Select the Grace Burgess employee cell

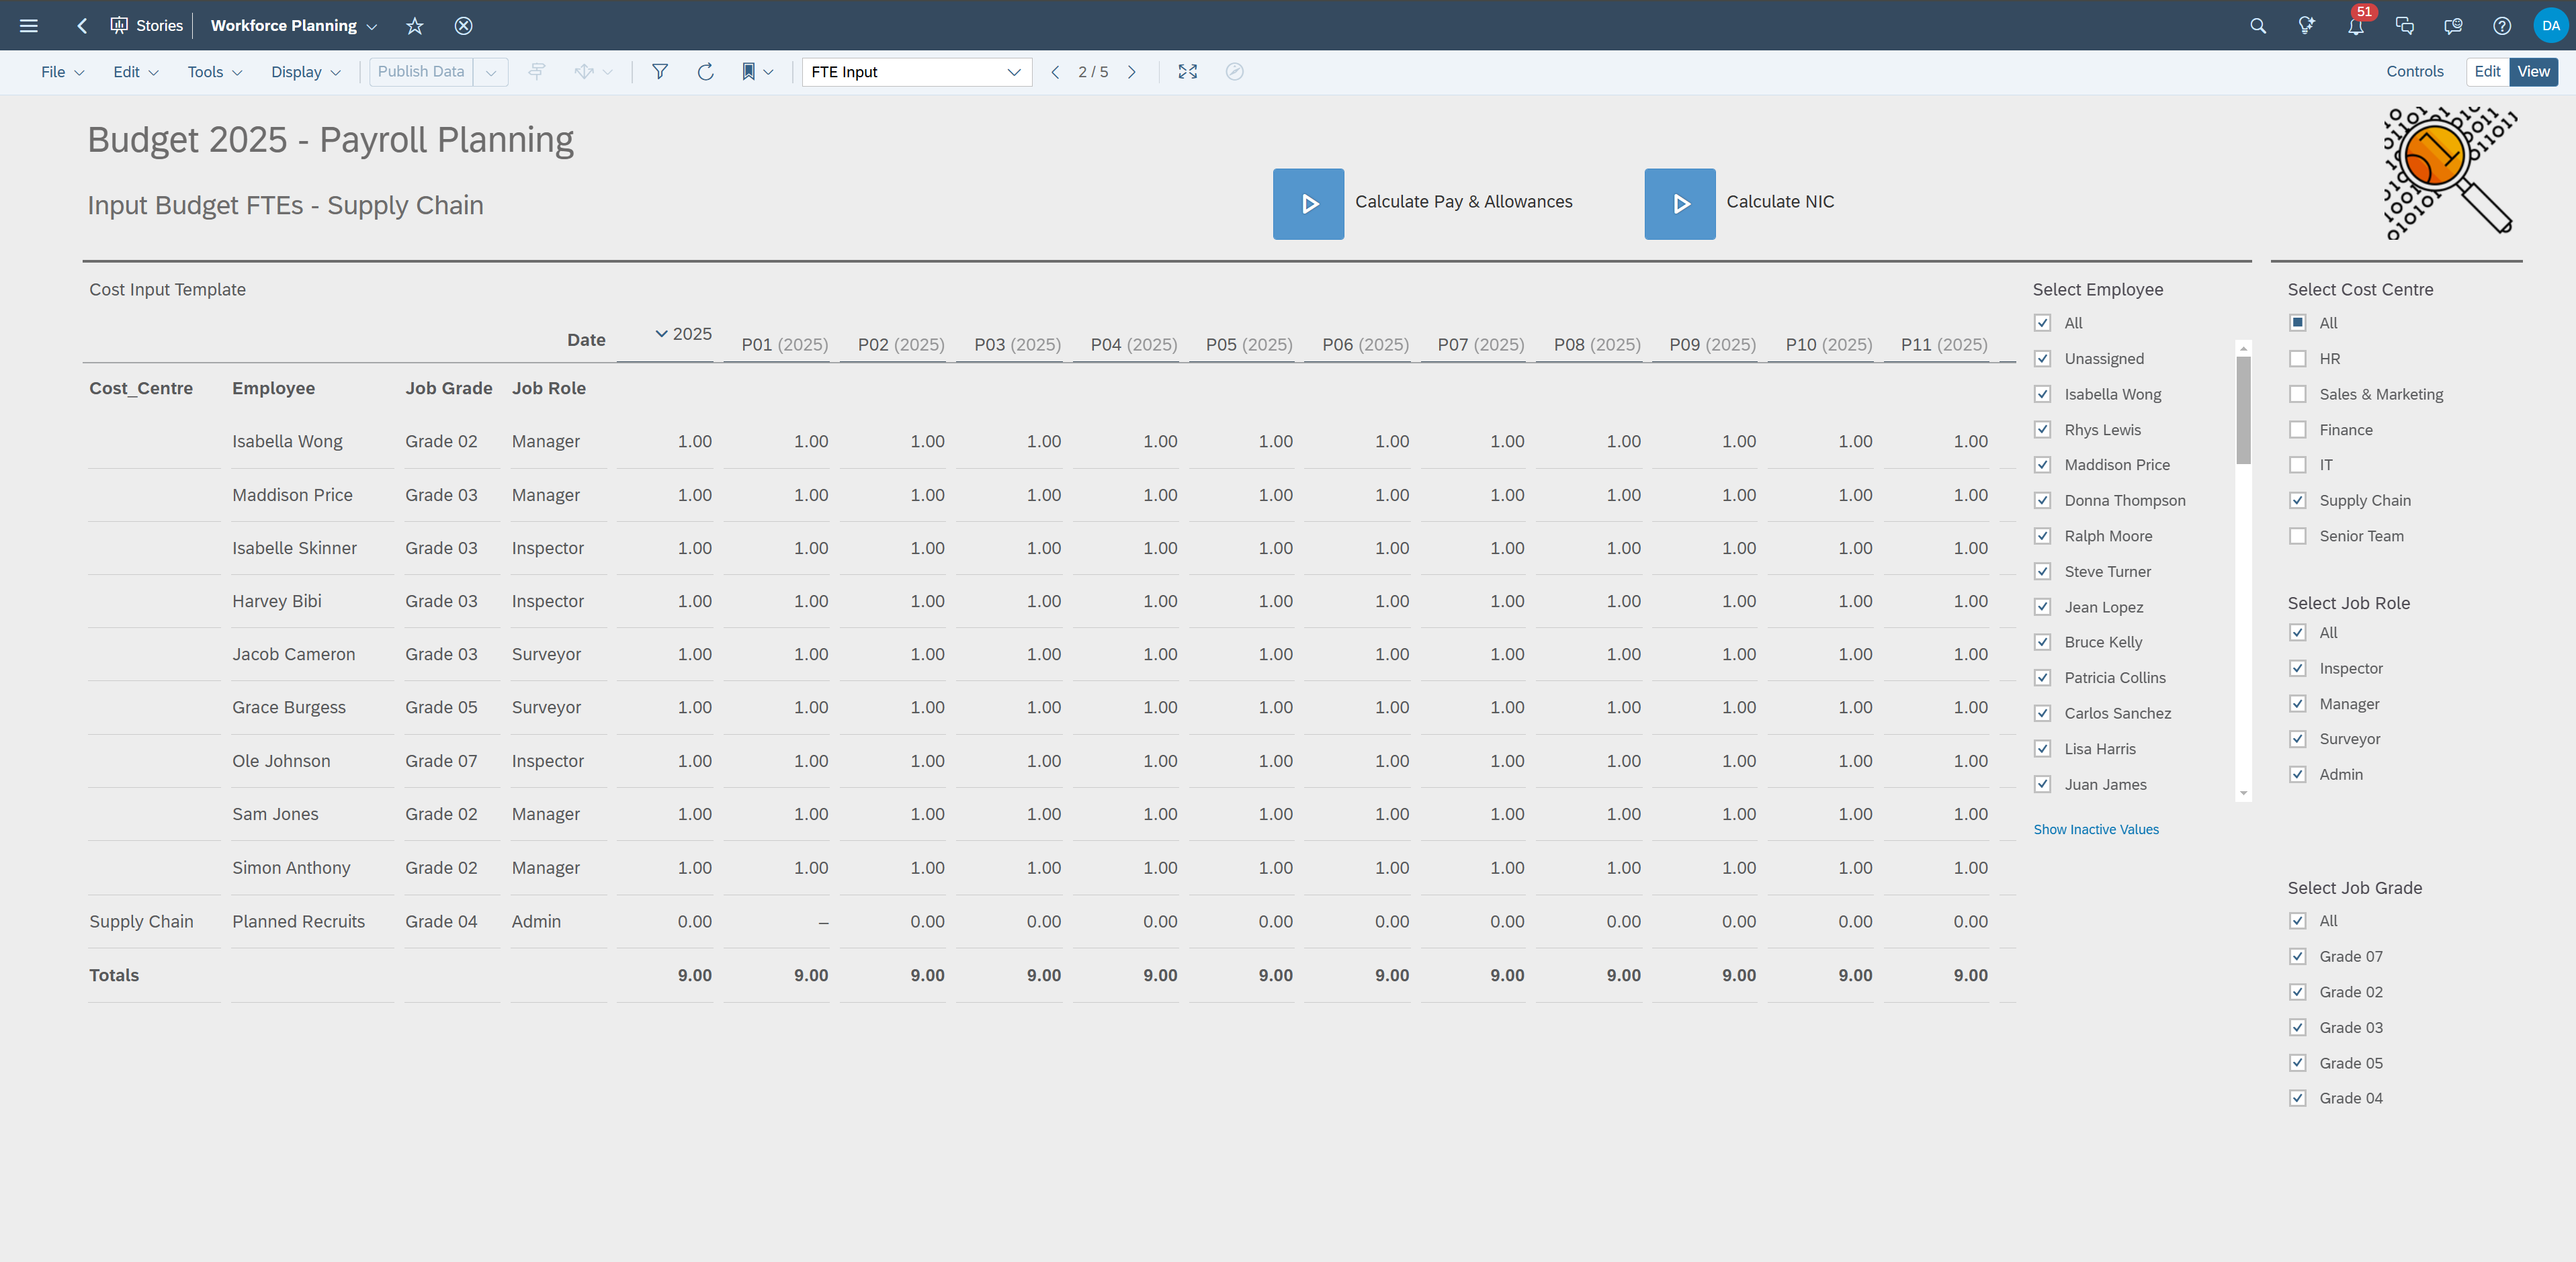(312, 708)
